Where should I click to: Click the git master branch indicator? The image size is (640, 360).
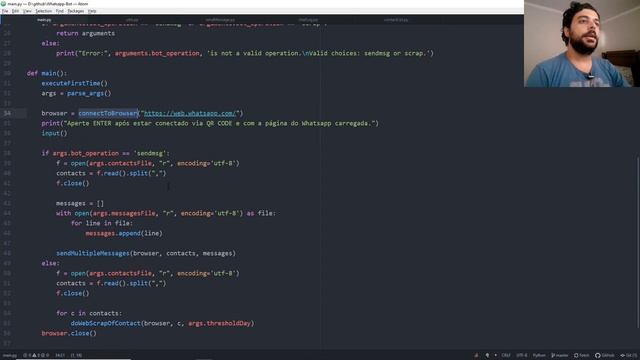(559, 356)
